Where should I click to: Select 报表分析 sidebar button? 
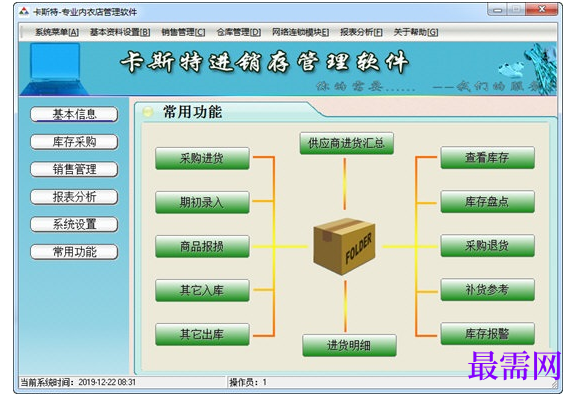click(74, 197)
